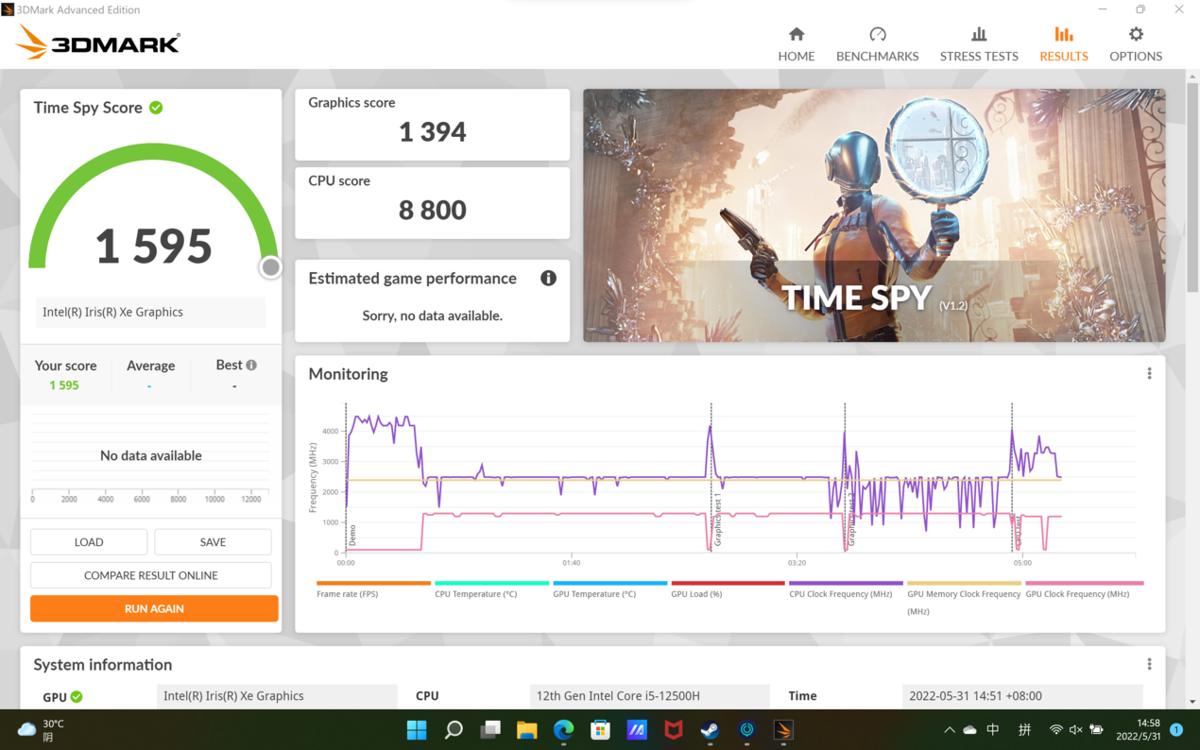
Task: Open Options gear icon
Action: (x=1135, y=34)
